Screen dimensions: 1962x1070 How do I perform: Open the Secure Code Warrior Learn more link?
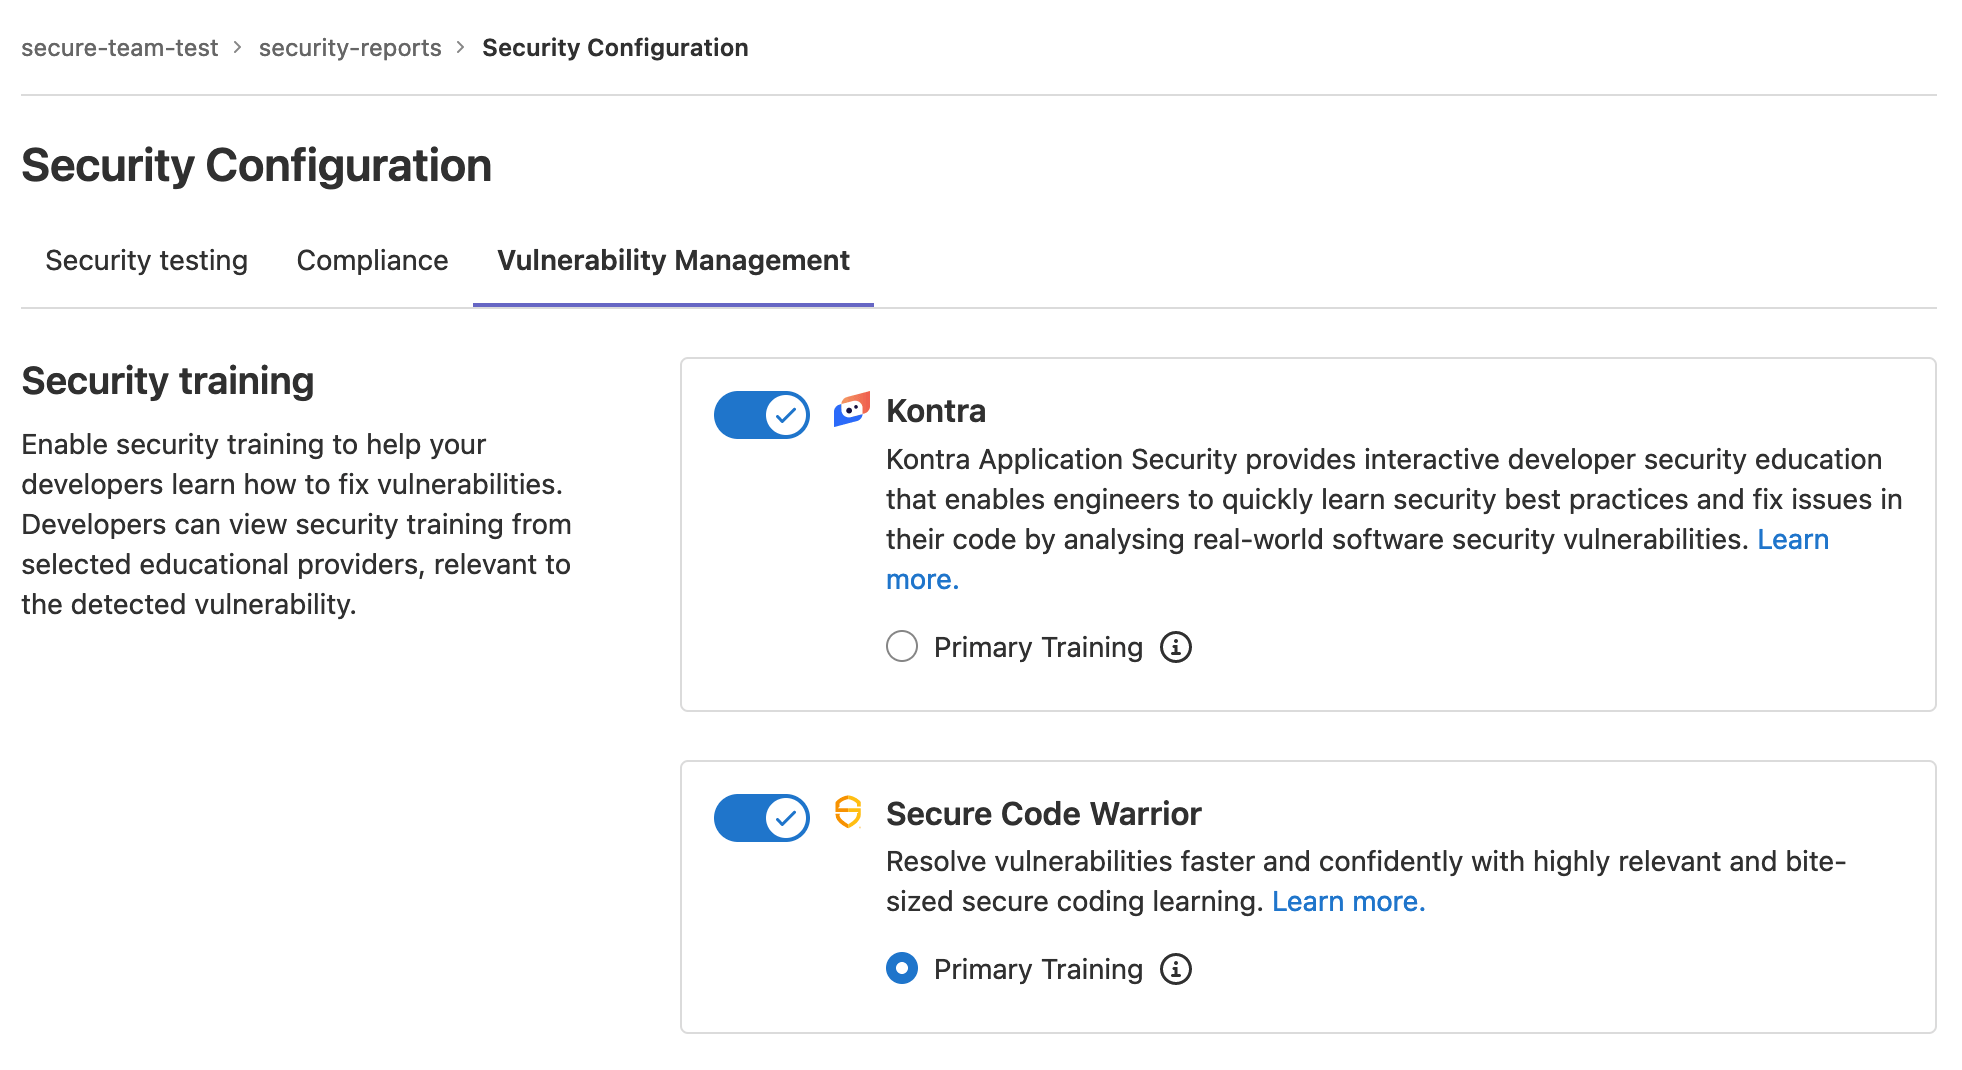[1348, 901]
